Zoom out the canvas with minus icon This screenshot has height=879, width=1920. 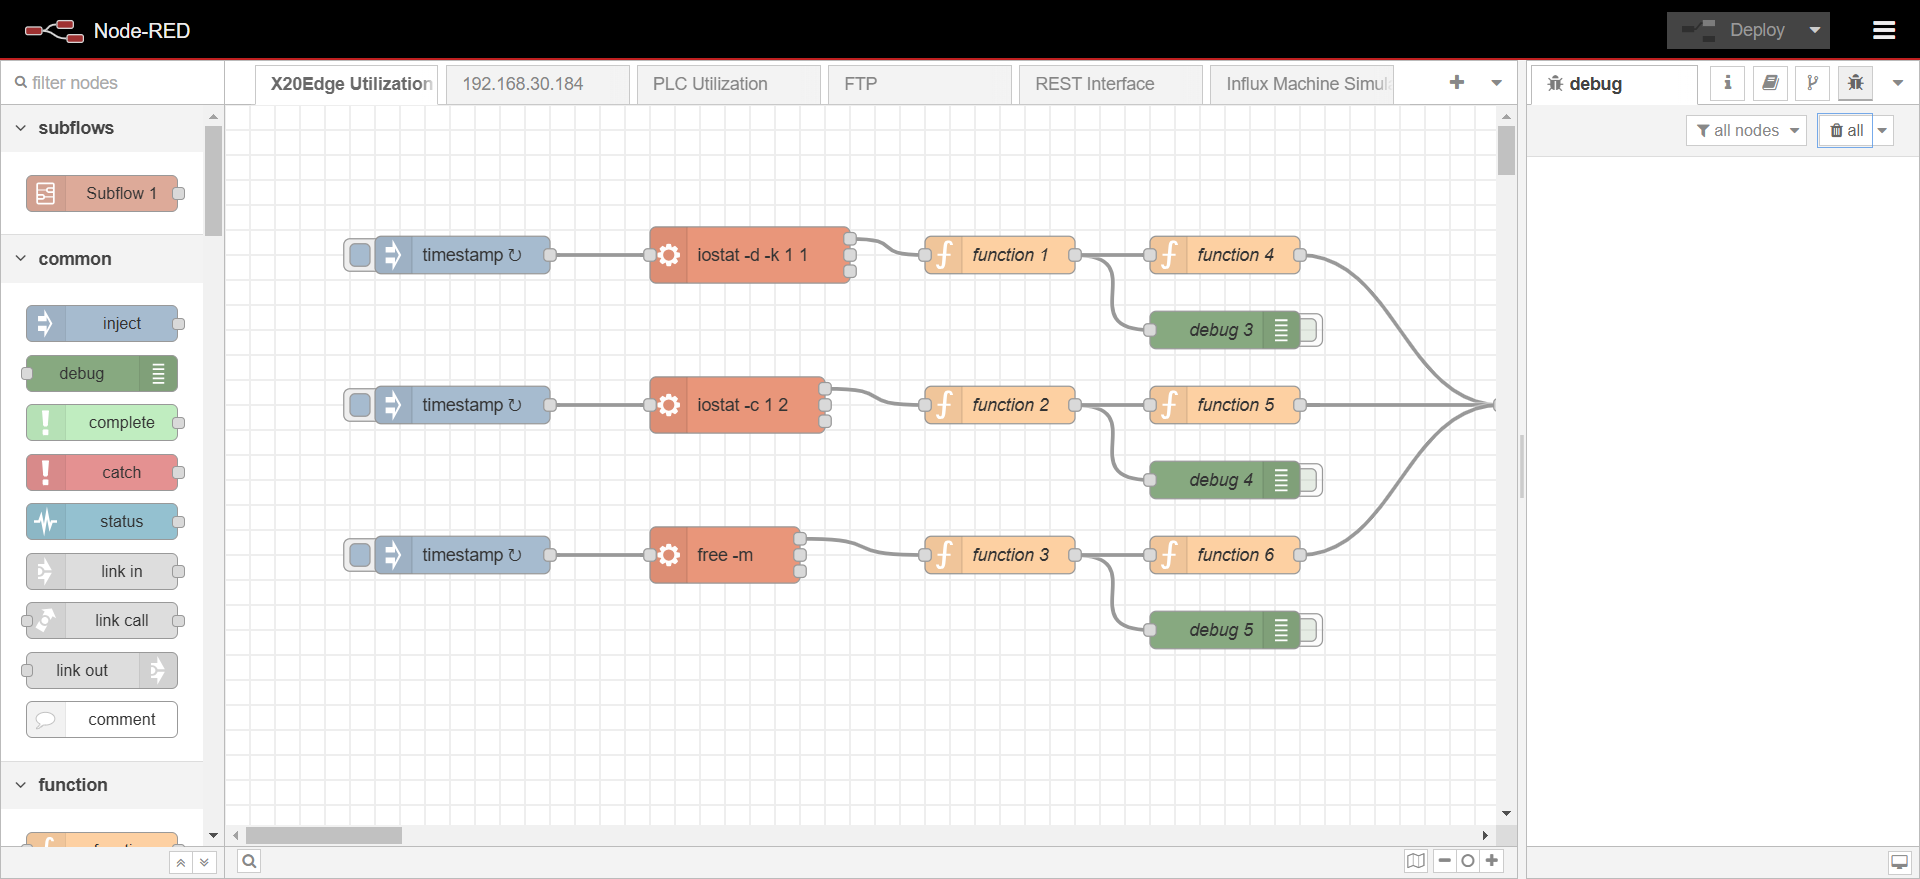click(x=1444, y=861)
